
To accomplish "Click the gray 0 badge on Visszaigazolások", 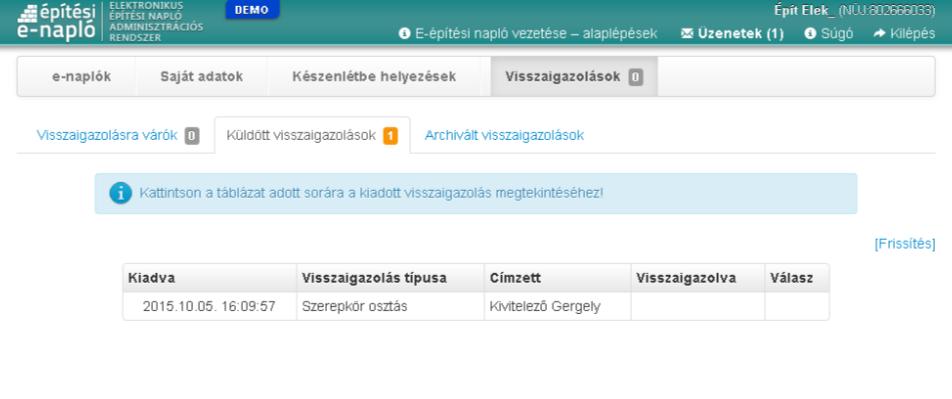I will 635,77.
